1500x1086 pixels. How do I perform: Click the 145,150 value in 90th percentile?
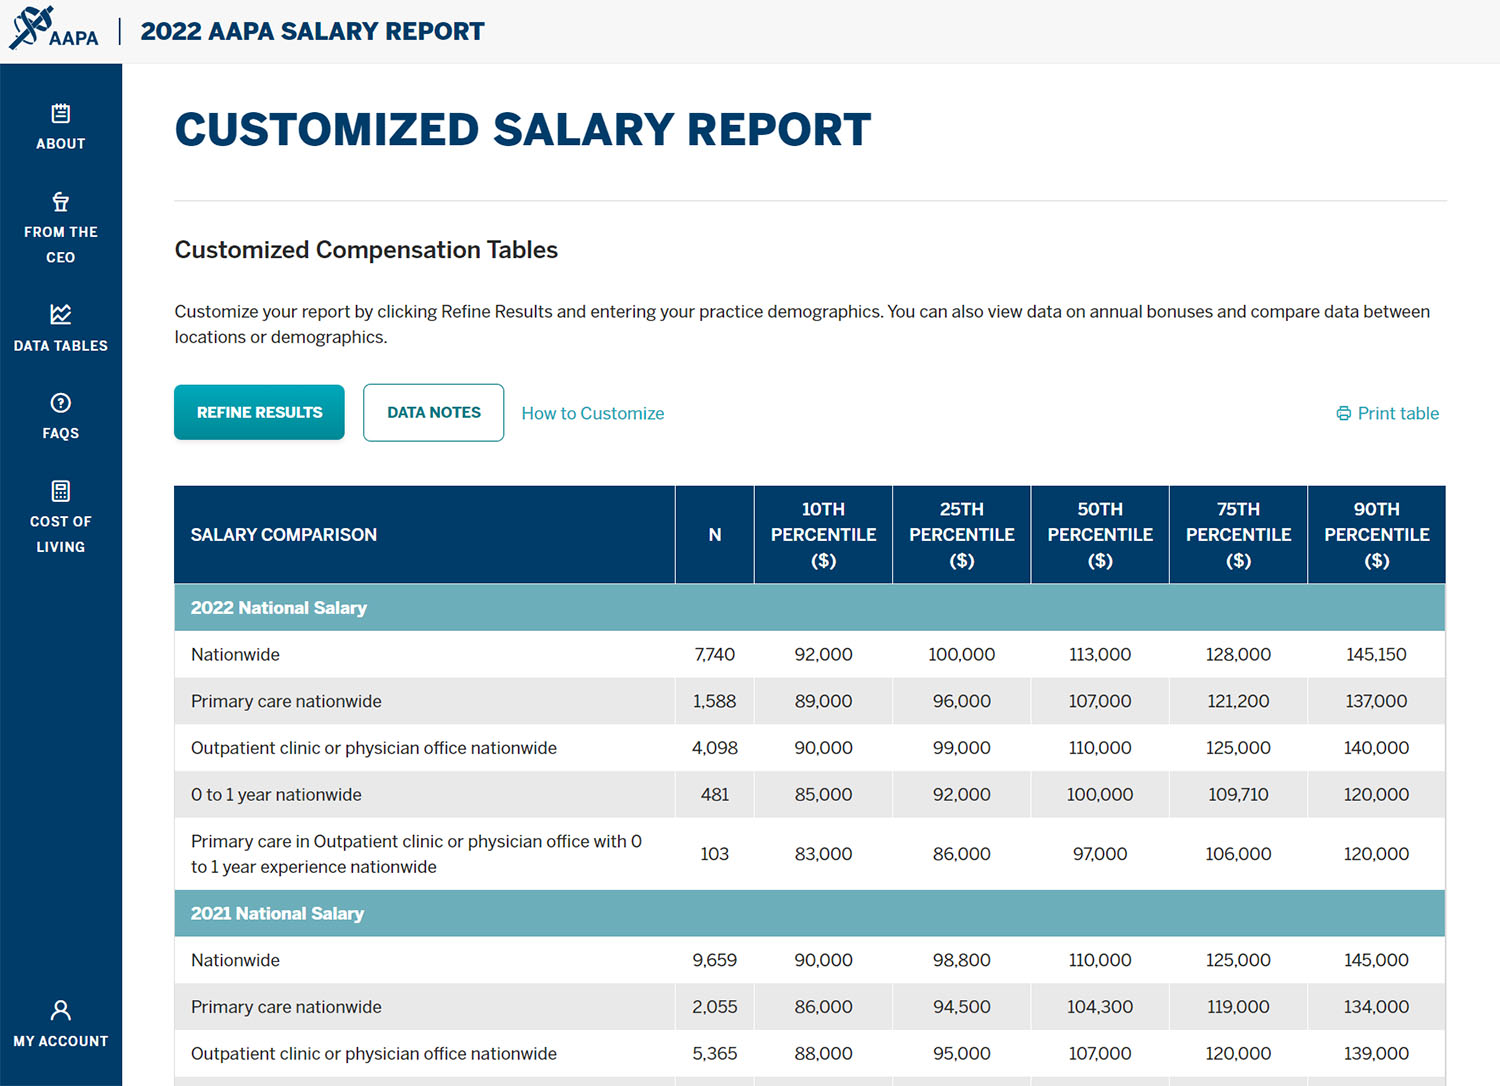(1377, 655)
